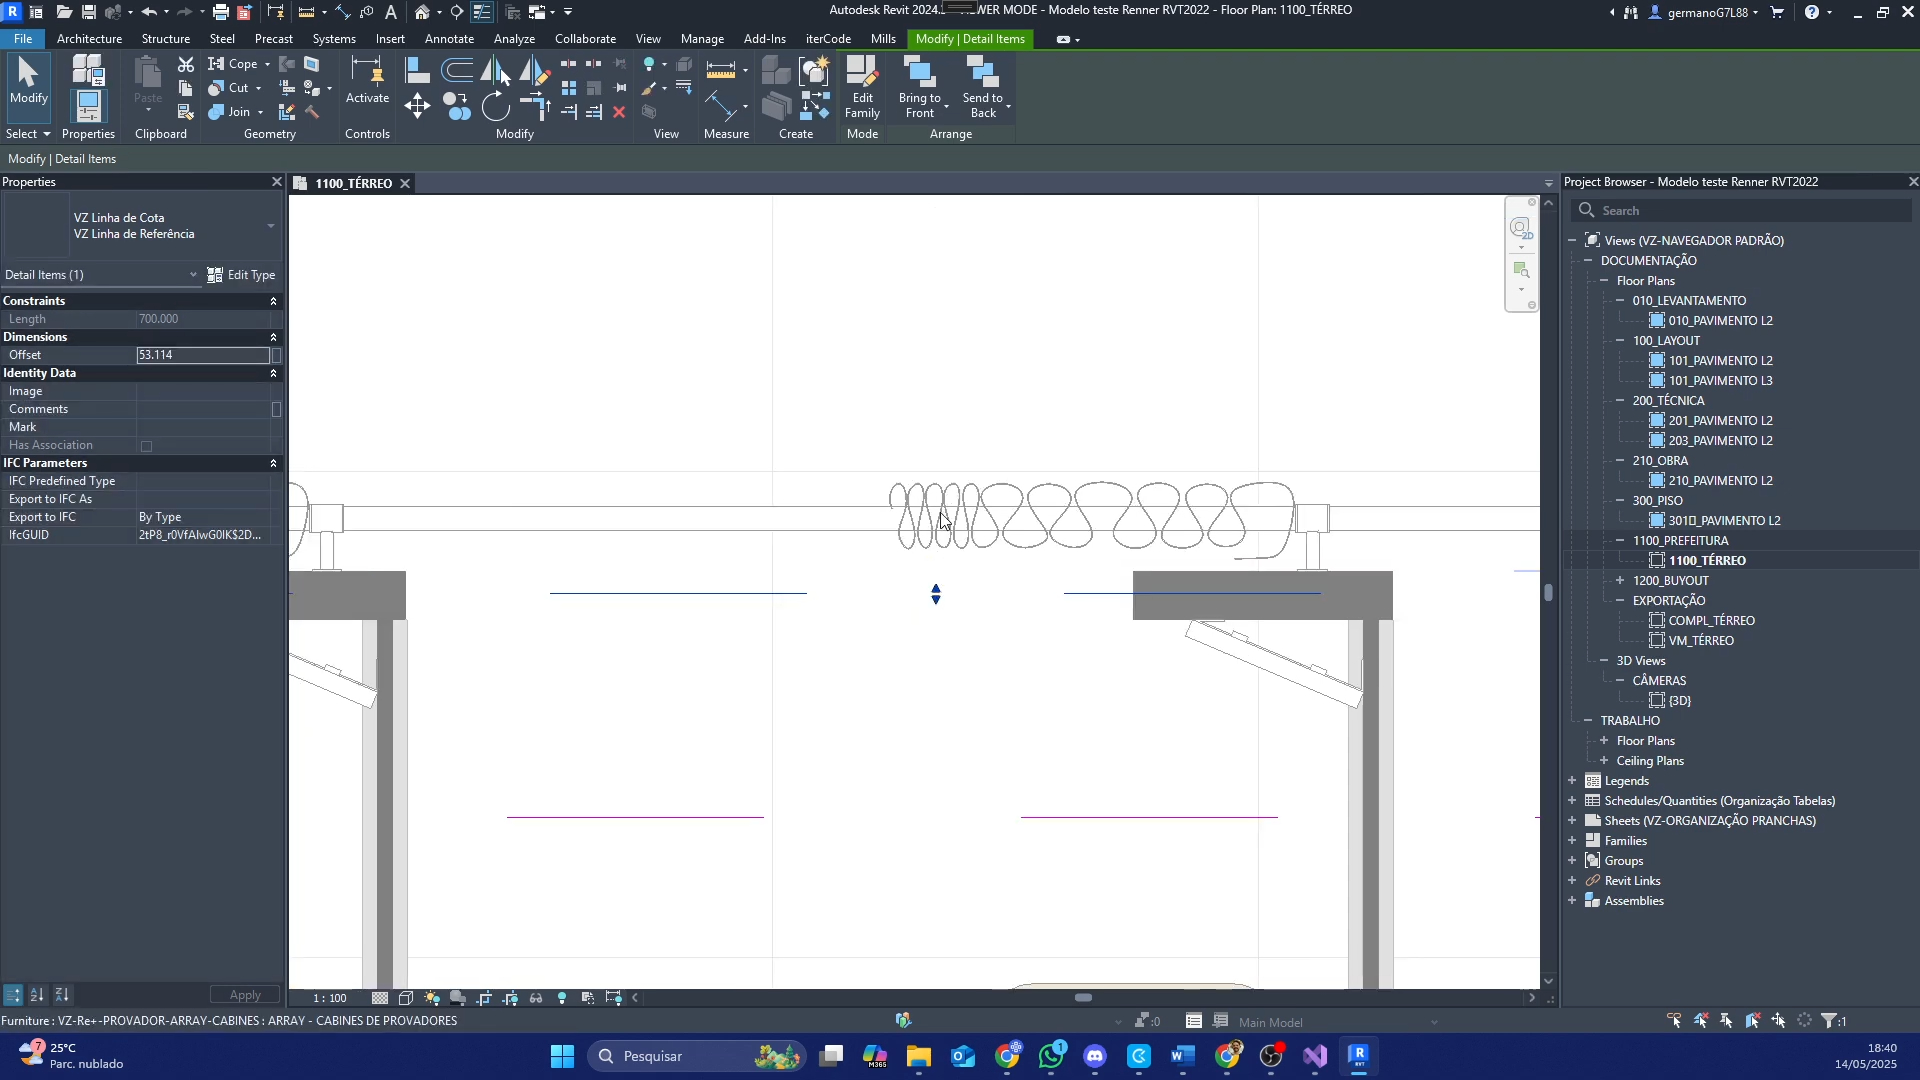This screenshot has width=1920, height=1080.
Task: Expand the Legends node
Action: pos(1572,781)
